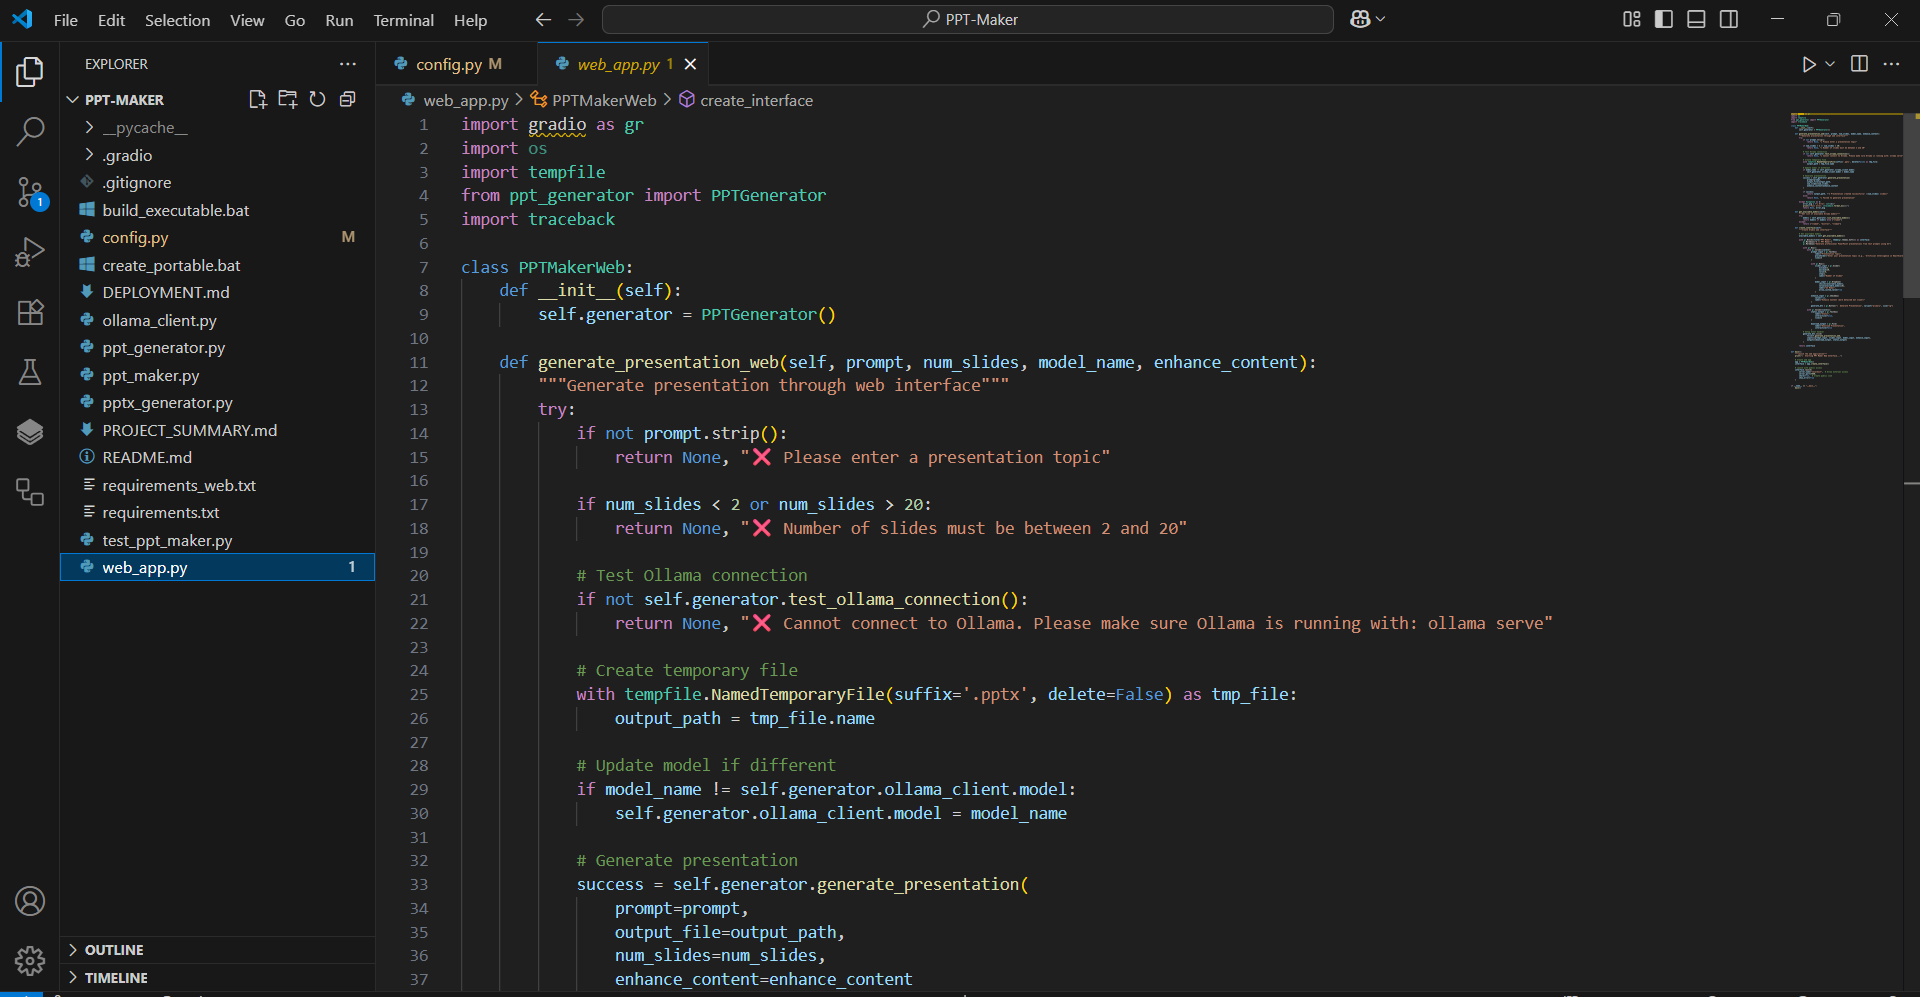Image resolution: width=1920 pixels, height=997 pixels.
Task: Open the Extensions view
Action: (30, 312)
